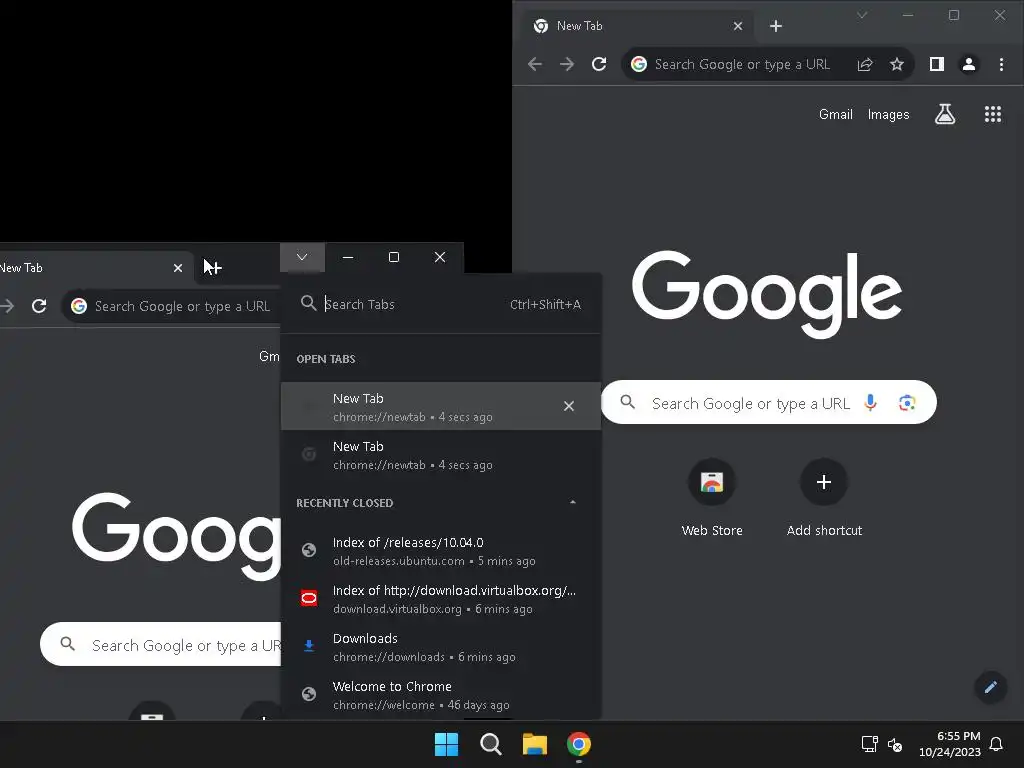The height and width of the screenshot is (768, 1024).
Task: Bookmark this tab with star icon
Action: (897, 64)
